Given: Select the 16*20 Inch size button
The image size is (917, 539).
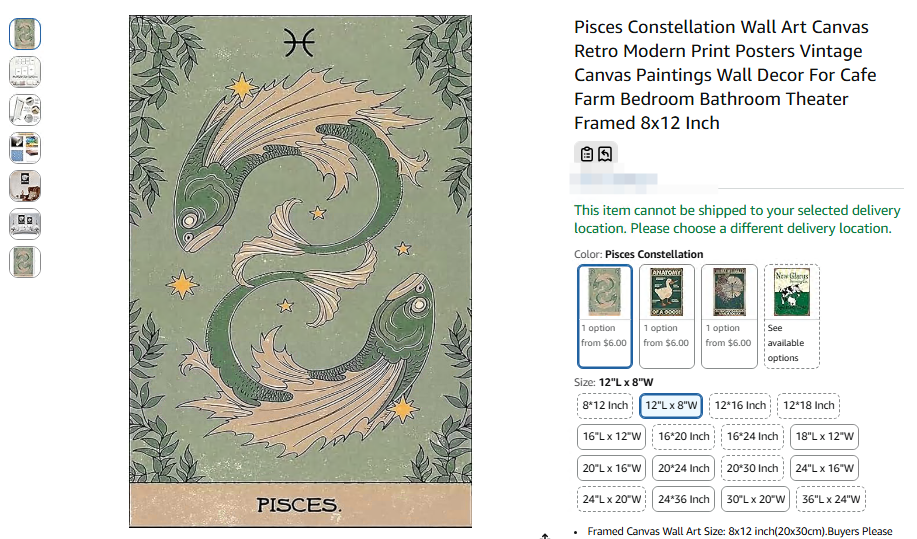Looking at the screenshot, I should 684,436.
